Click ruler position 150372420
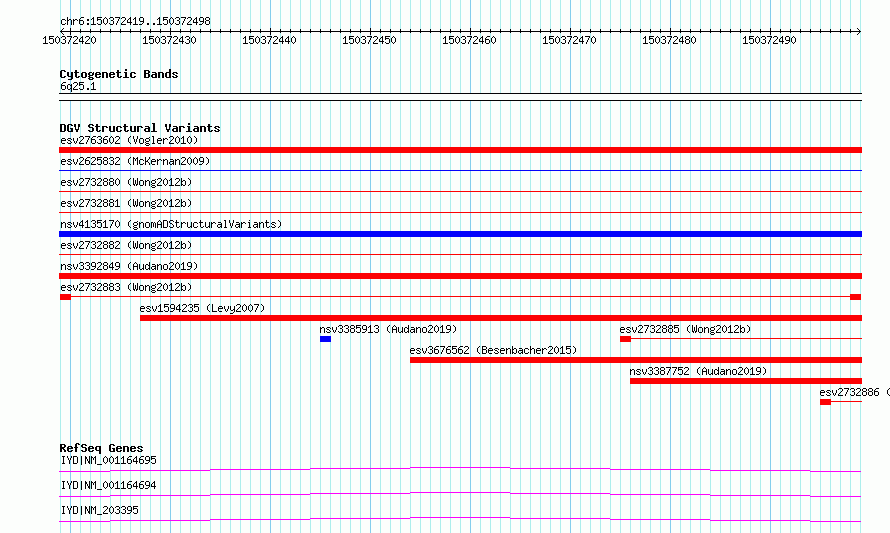 (69, 40)
